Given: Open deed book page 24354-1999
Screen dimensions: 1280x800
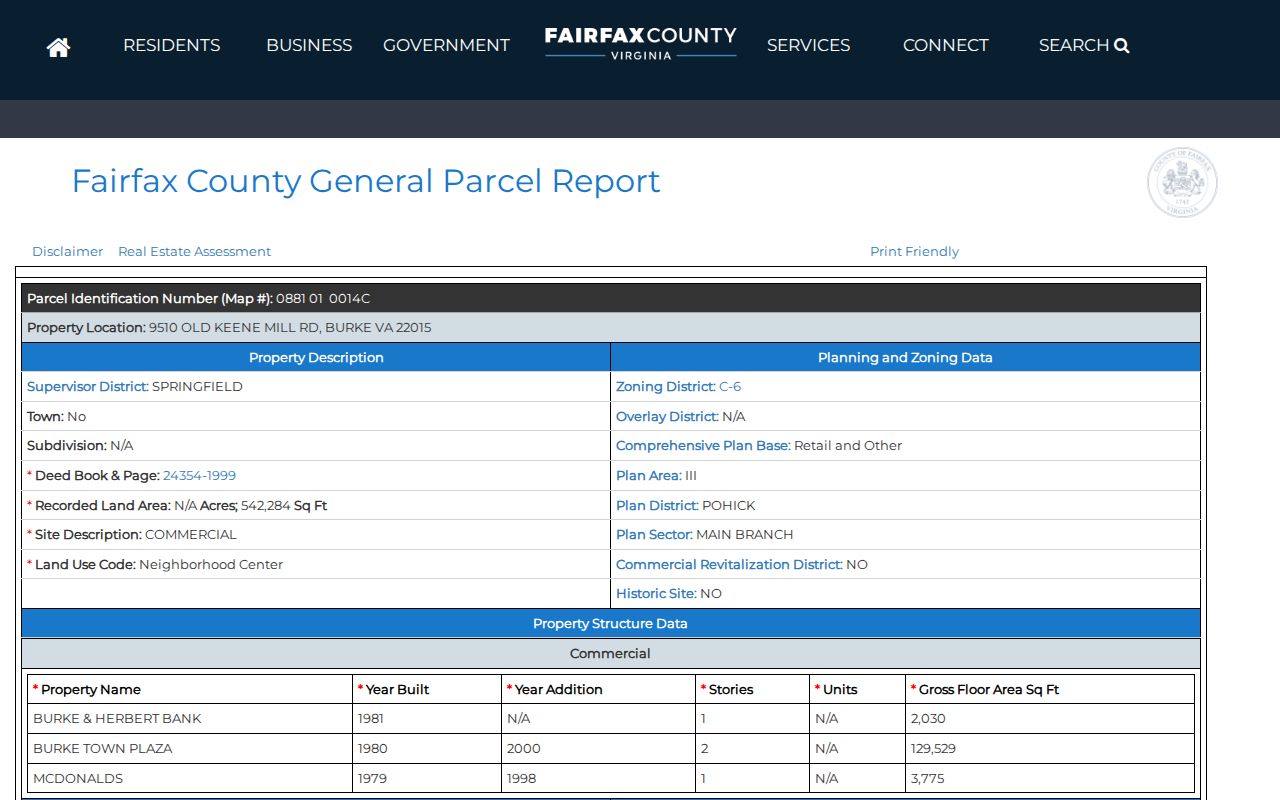Looking at the screenshot, I should [x=199, y=475].
